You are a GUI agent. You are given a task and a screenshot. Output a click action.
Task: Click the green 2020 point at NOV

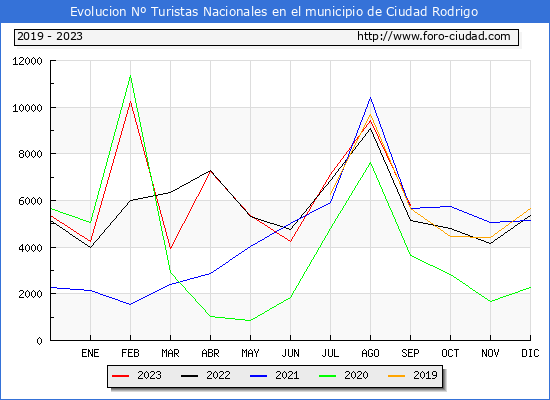tap(490, 301)
